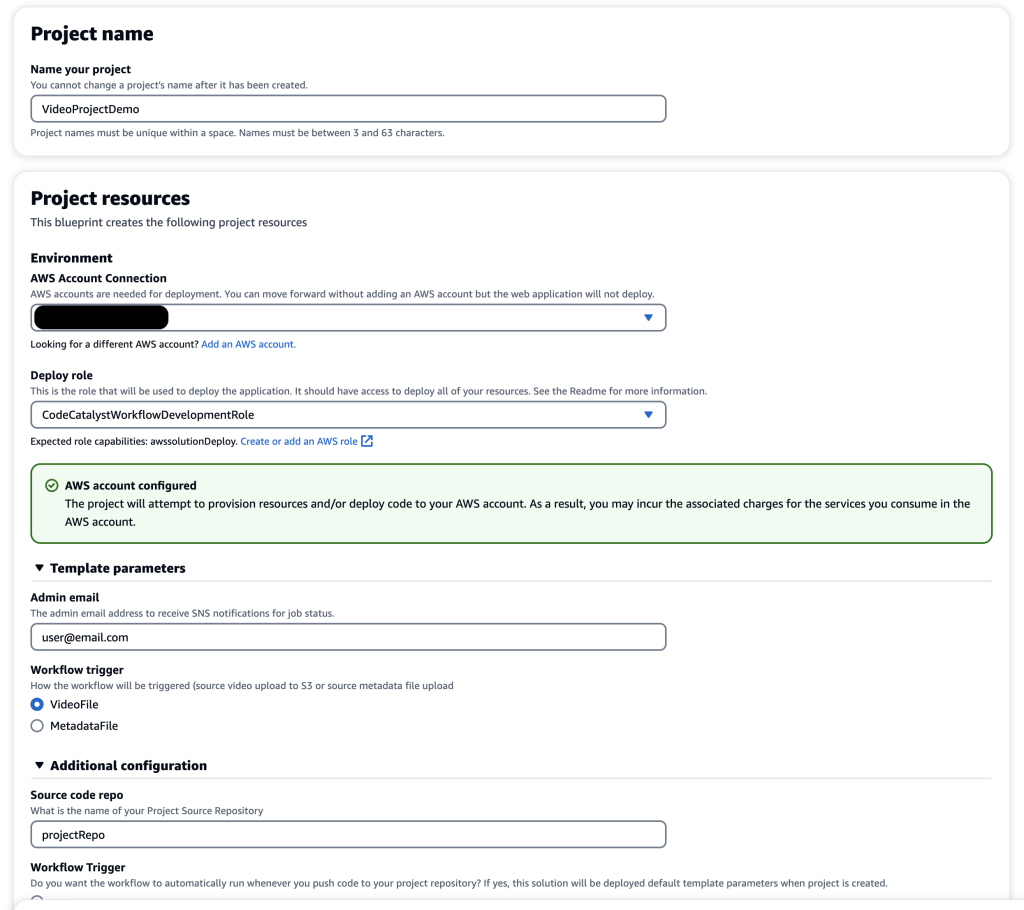
Task: Select CodeCatalystWorkflowDevelopmentRole in the role selector
Action: point(347,414)
